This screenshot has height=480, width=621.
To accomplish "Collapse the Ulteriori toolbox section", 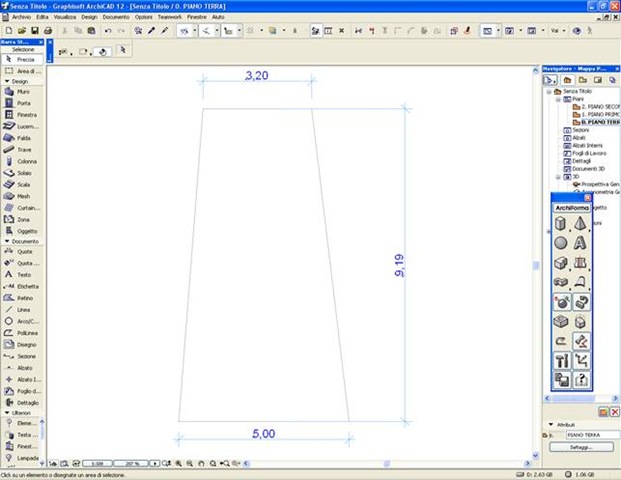I will click(7, 413).
